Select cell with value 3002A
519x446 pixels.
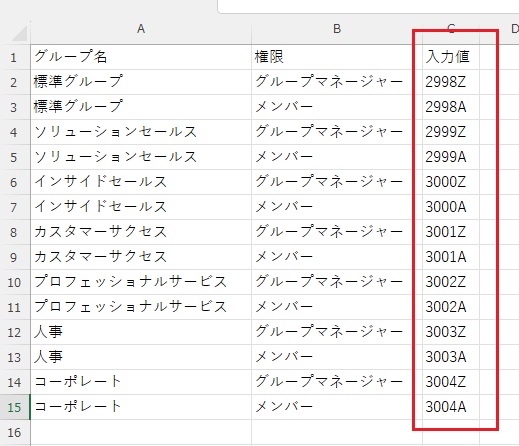(x=451, y=307)
